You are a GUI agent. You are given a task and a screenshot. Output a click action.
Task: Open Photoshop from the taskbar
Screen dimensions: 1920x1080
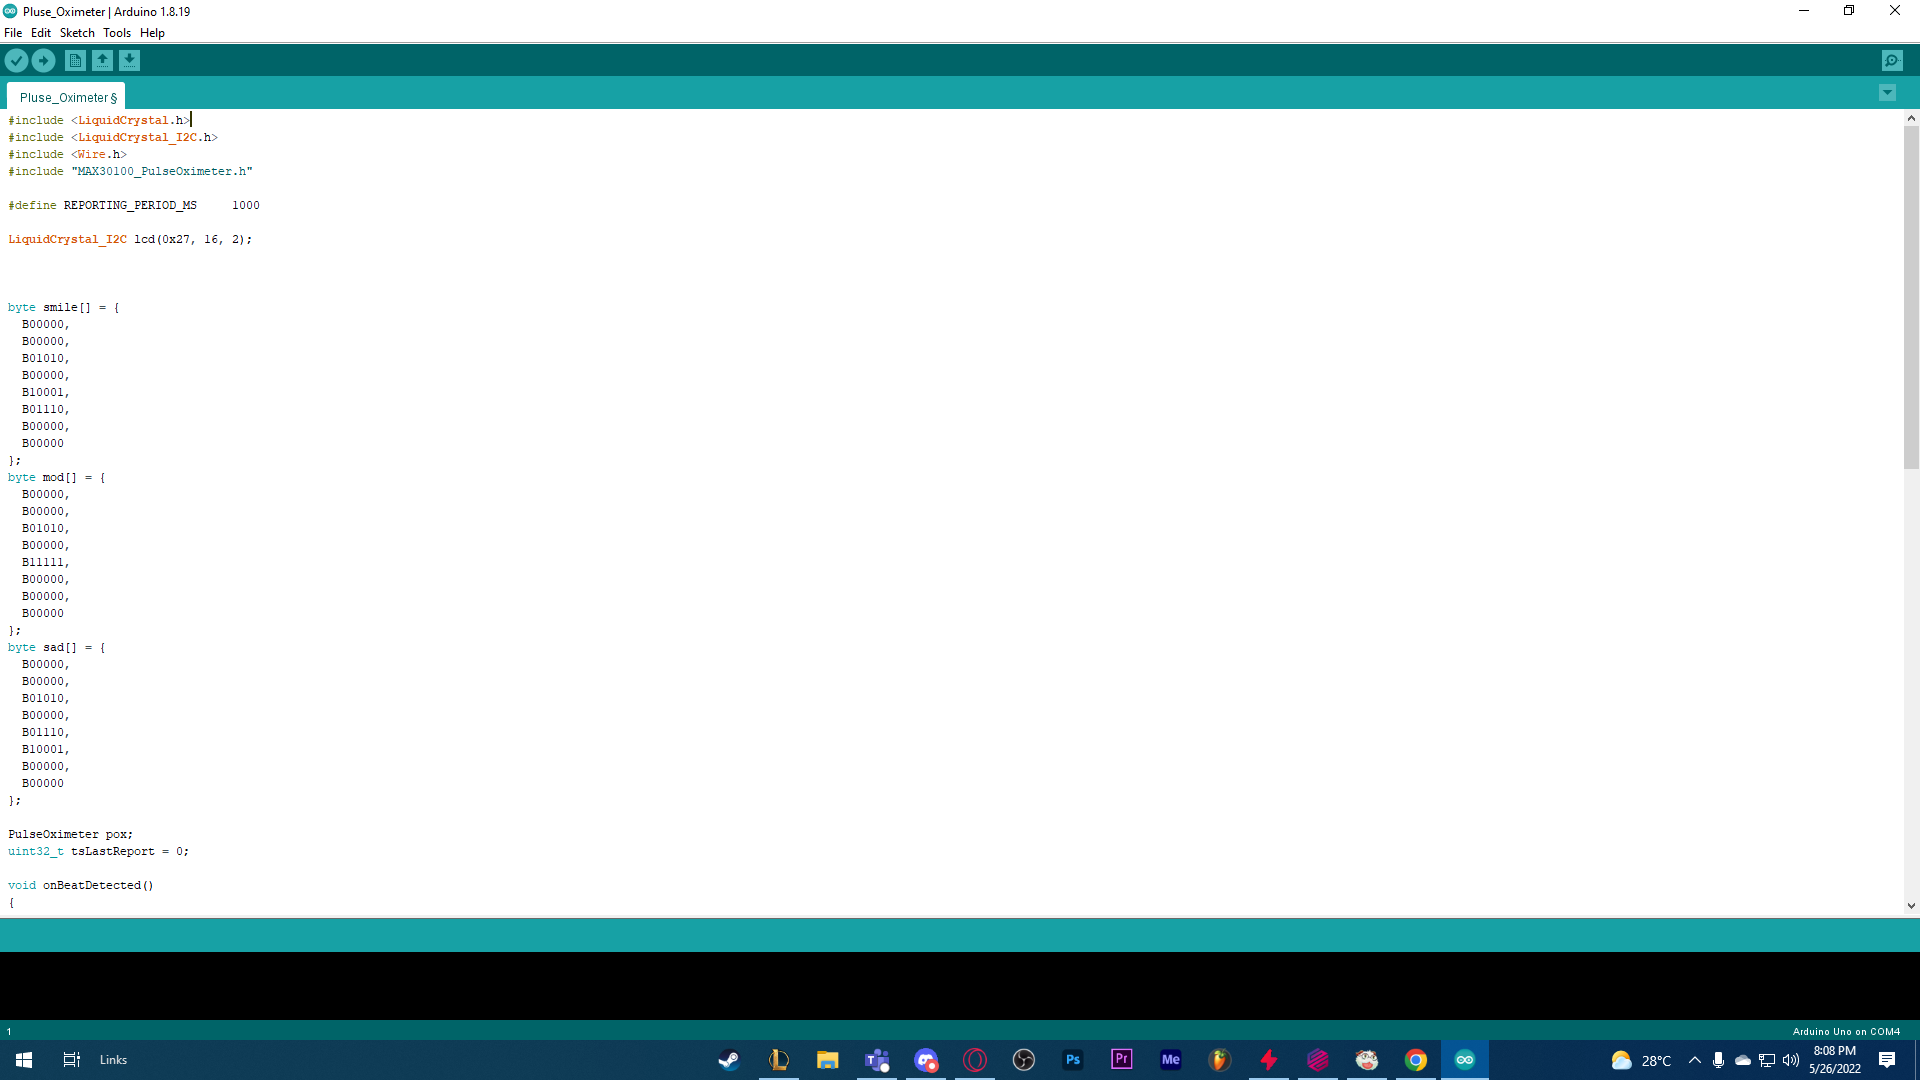point(1073,1060)
